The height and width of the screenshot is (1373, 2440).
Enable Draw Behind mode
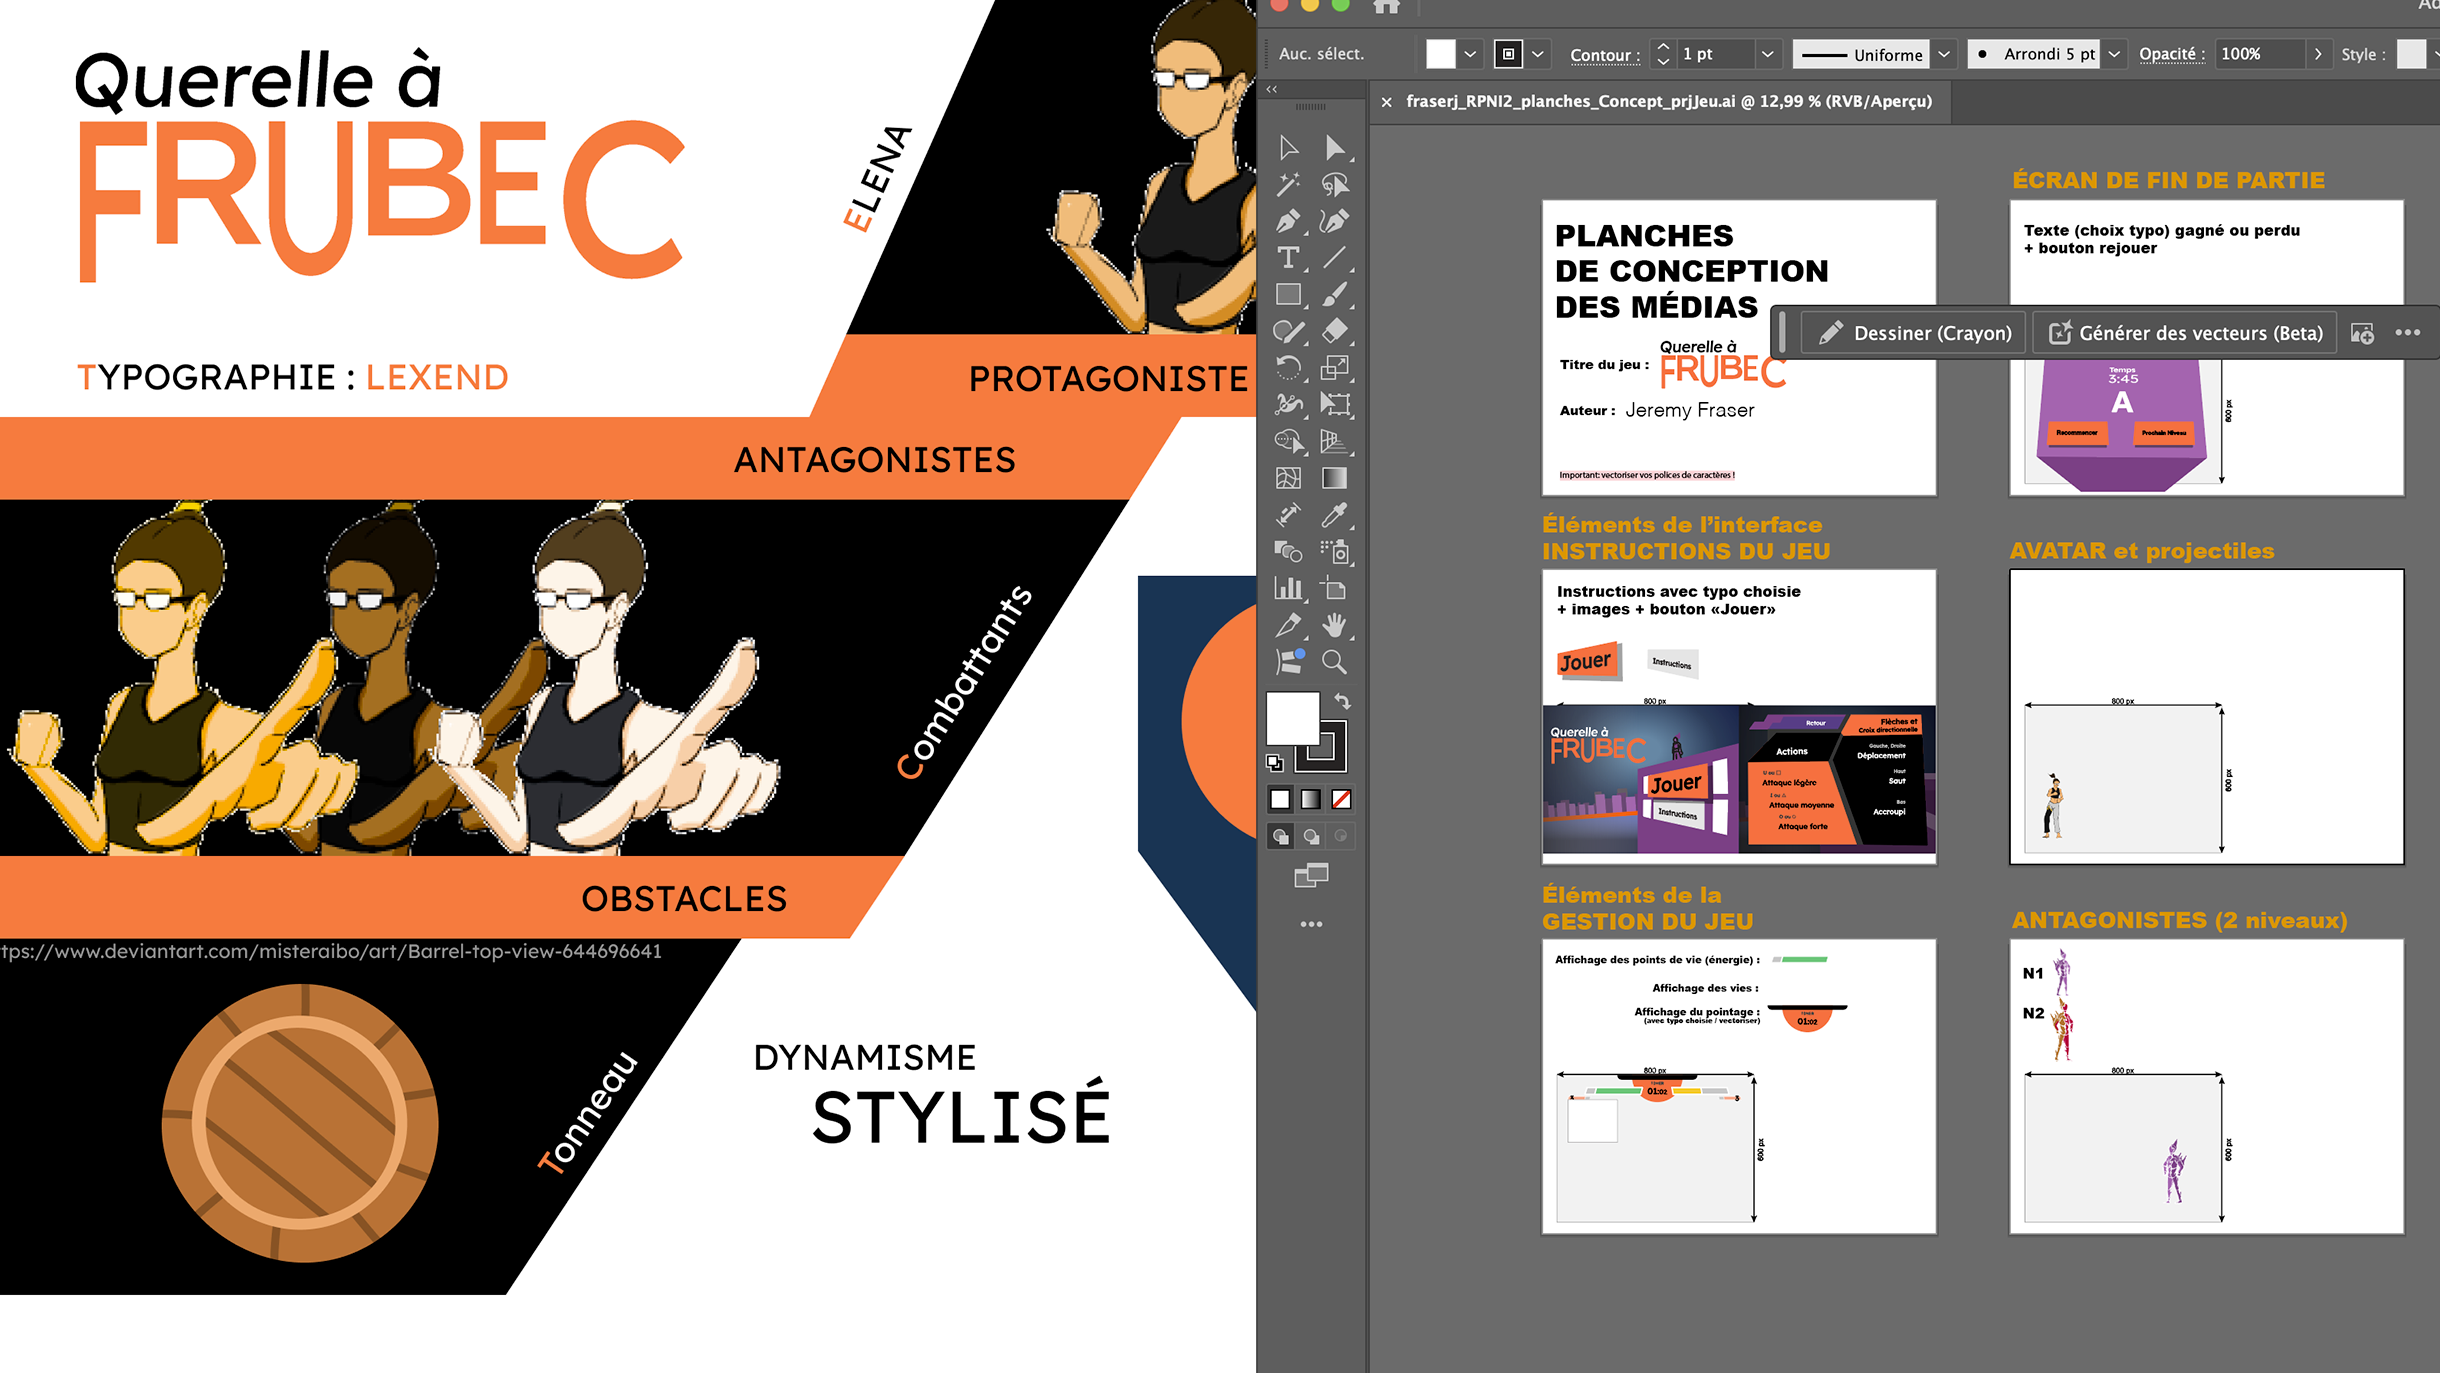coord(1311,836)
